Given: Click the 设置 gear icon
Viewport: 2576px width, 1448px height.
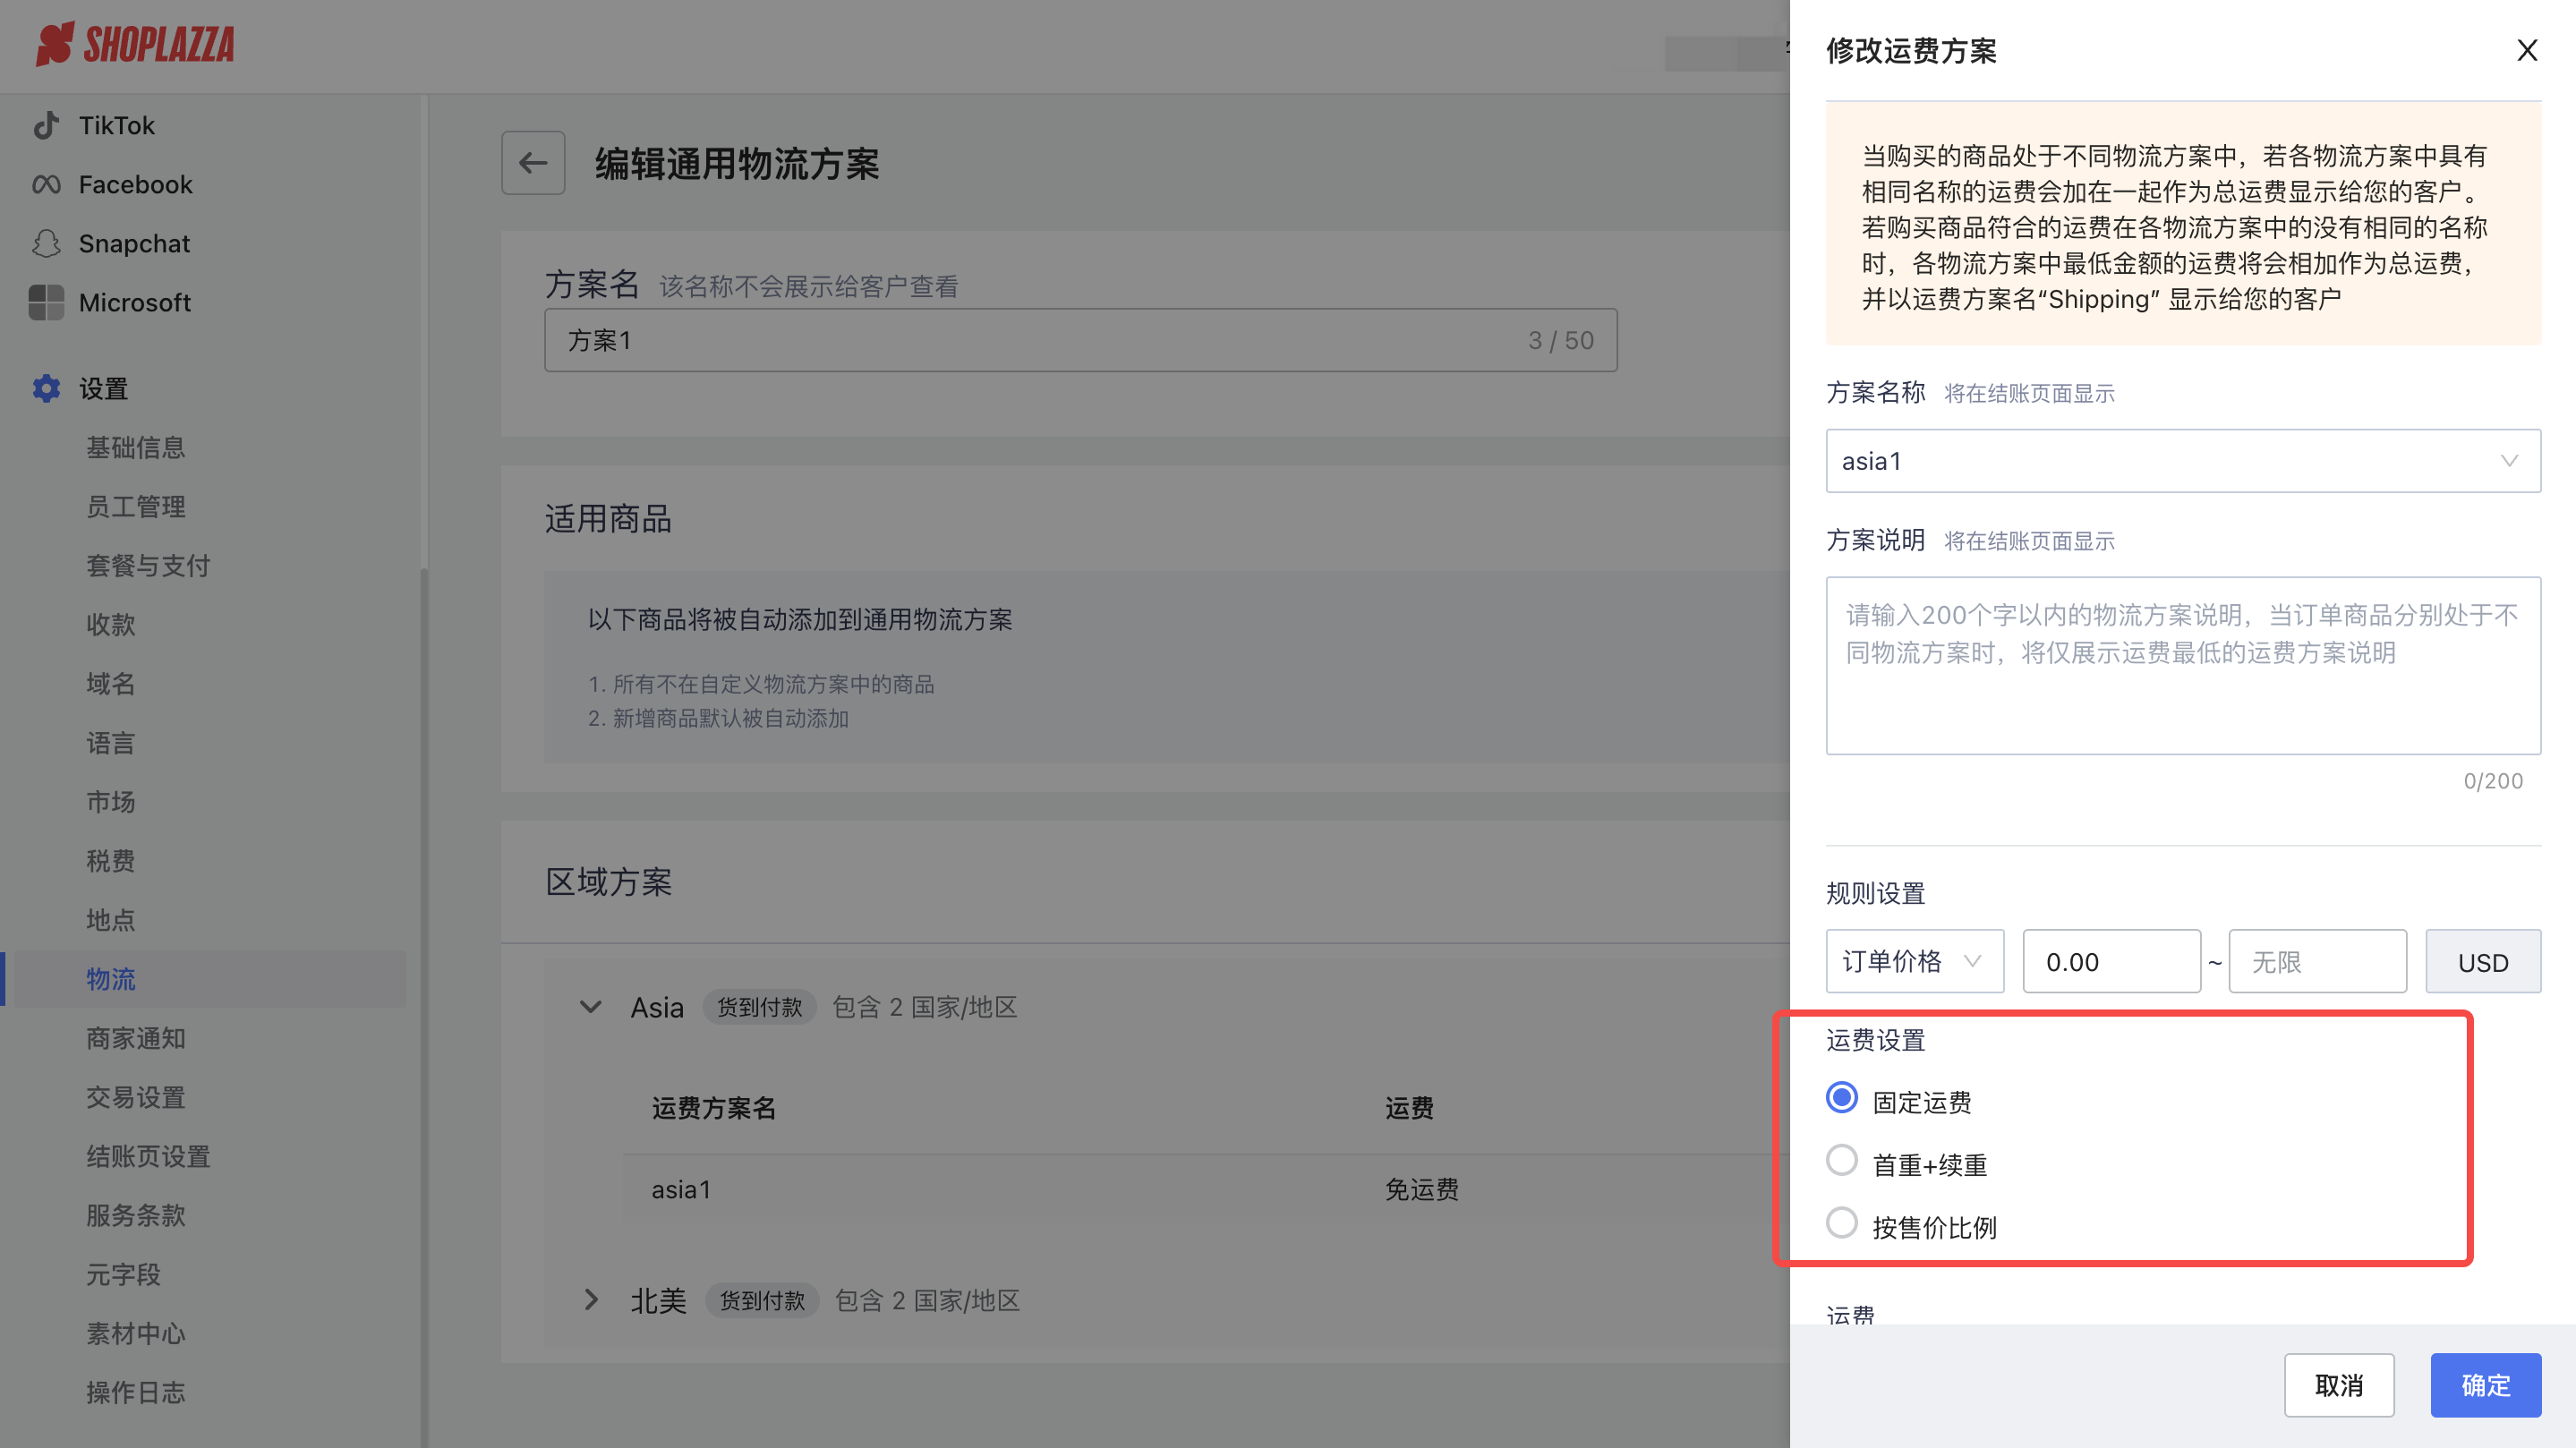Looking at the screenshot, I should [46, 388].
